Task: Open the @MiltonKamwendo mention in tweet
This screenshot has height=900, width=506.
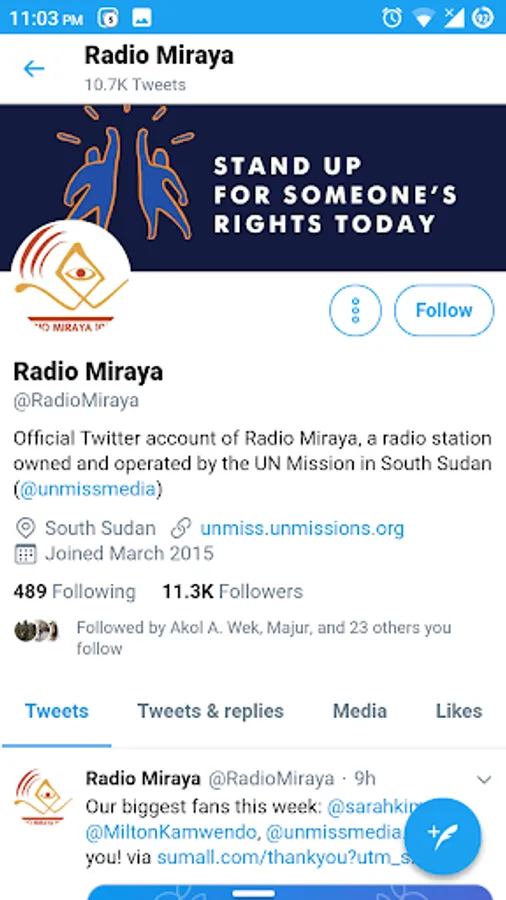Action: point(172,832)
